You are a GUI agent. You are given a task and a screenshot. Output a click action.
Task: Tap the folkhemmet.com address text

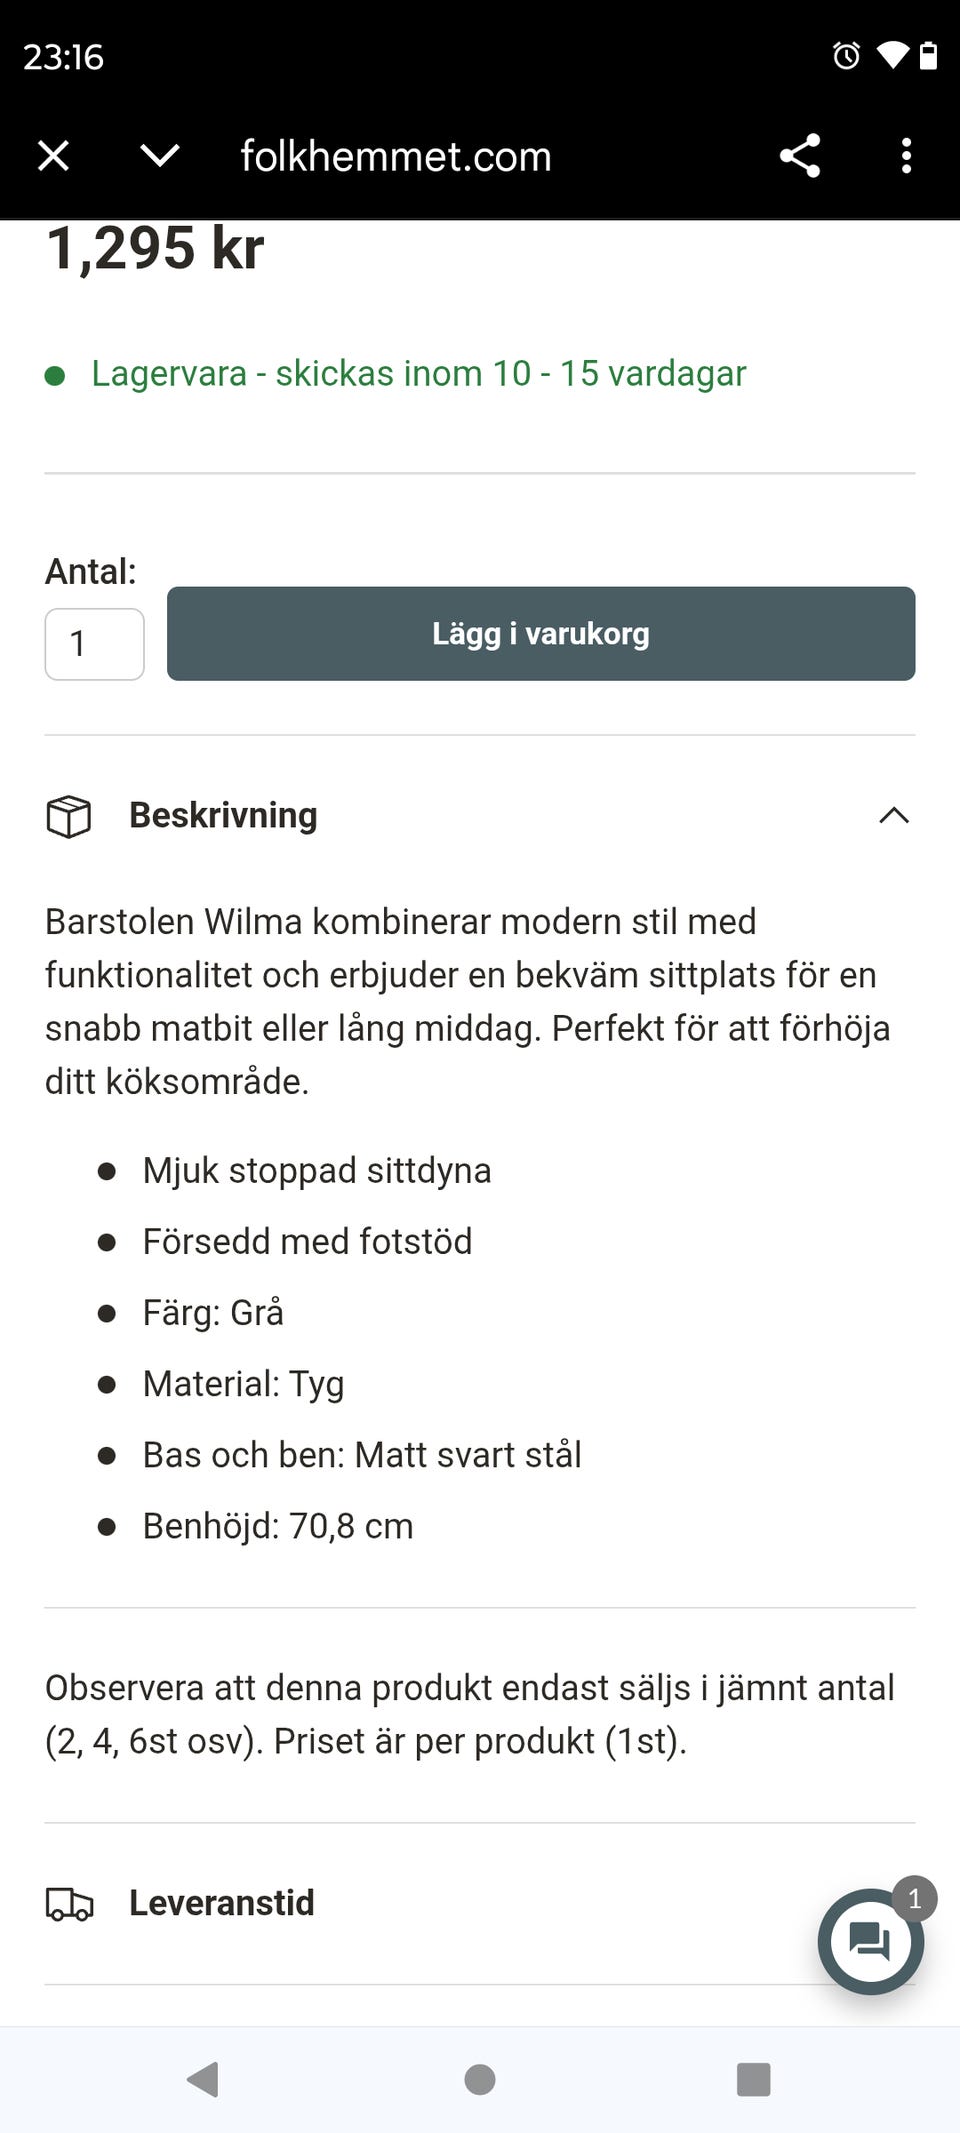[396, 157]
